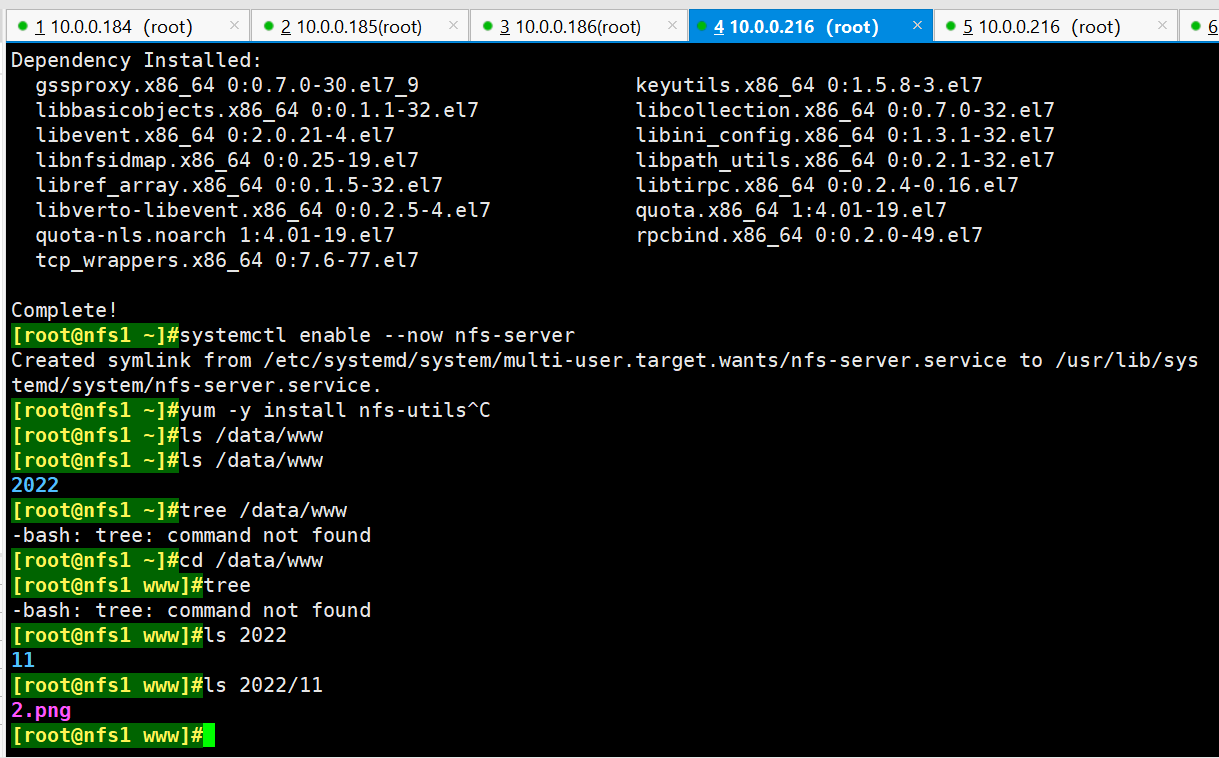Click the 'ls 2022' command text
The width and height of the screenshot is (1219, 758).
246,635
